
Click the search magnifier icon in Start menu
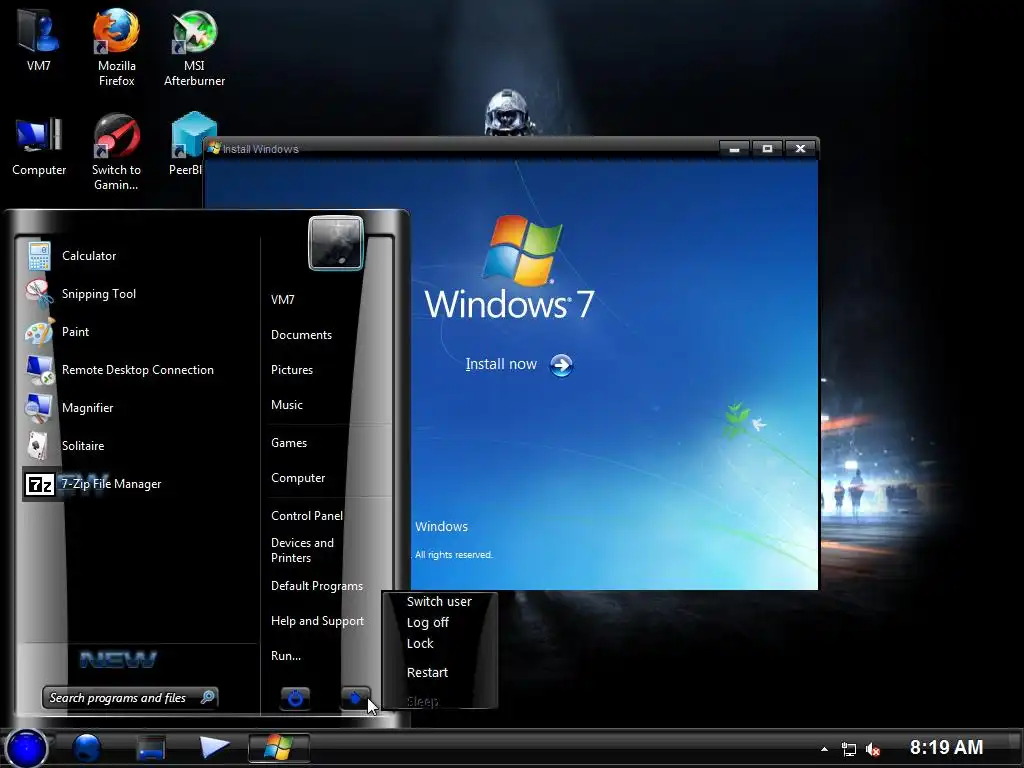[208, 697]
